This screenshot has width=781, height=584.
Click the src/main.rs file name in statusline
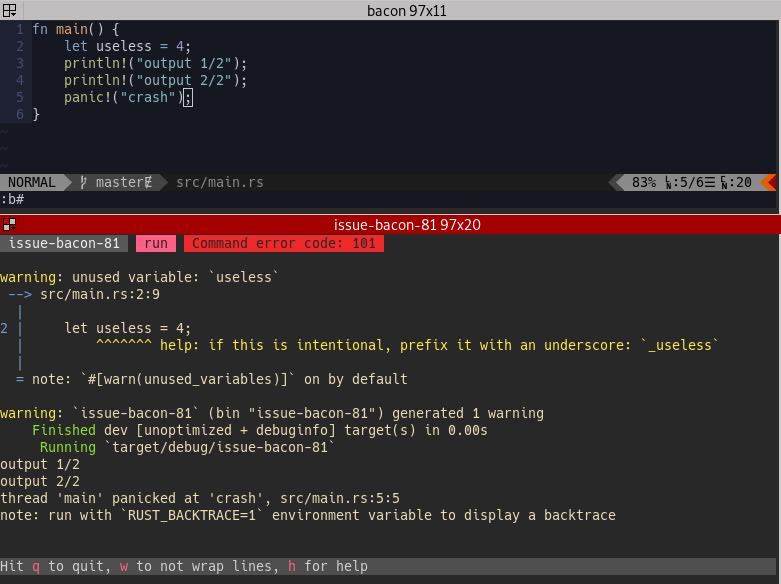[x=220, y=182]
